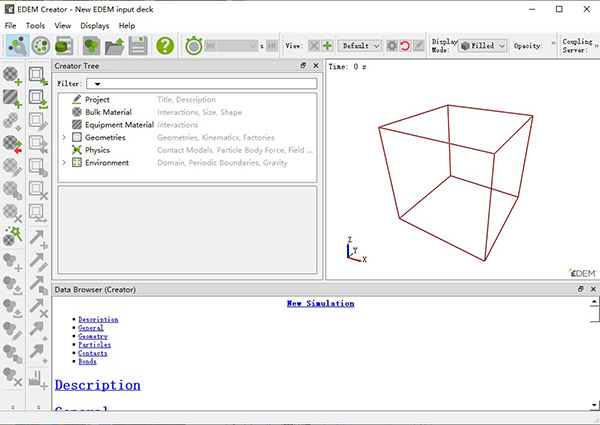Click the add equipment material icon
Screen dimensions: 600x425
[x=13, y=98]
